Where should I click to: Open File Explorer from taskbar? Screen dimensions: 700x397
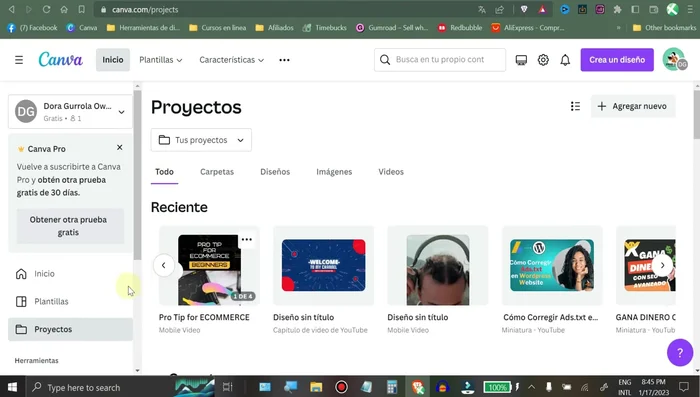click(x=316, y=387)
